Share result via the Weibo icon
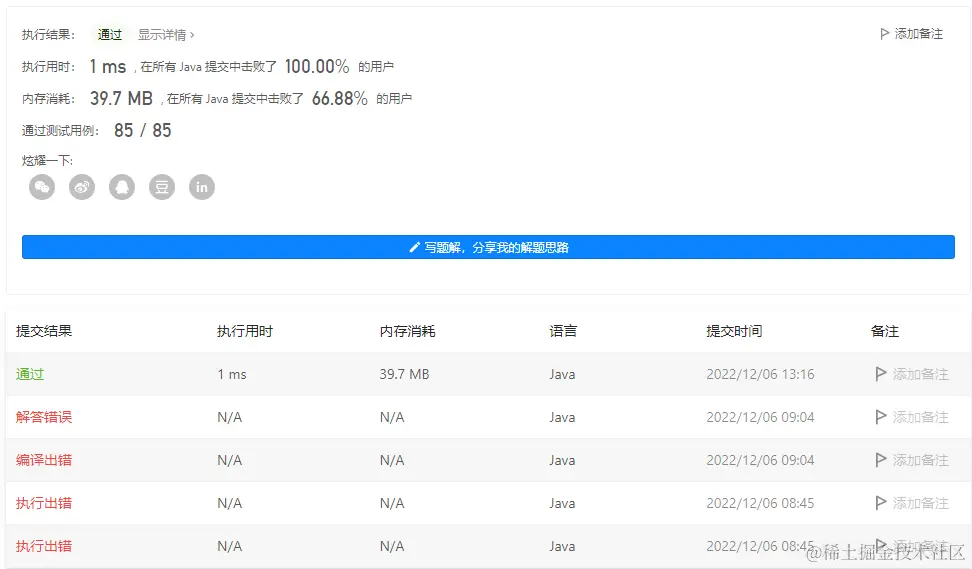 pos(82,187)
